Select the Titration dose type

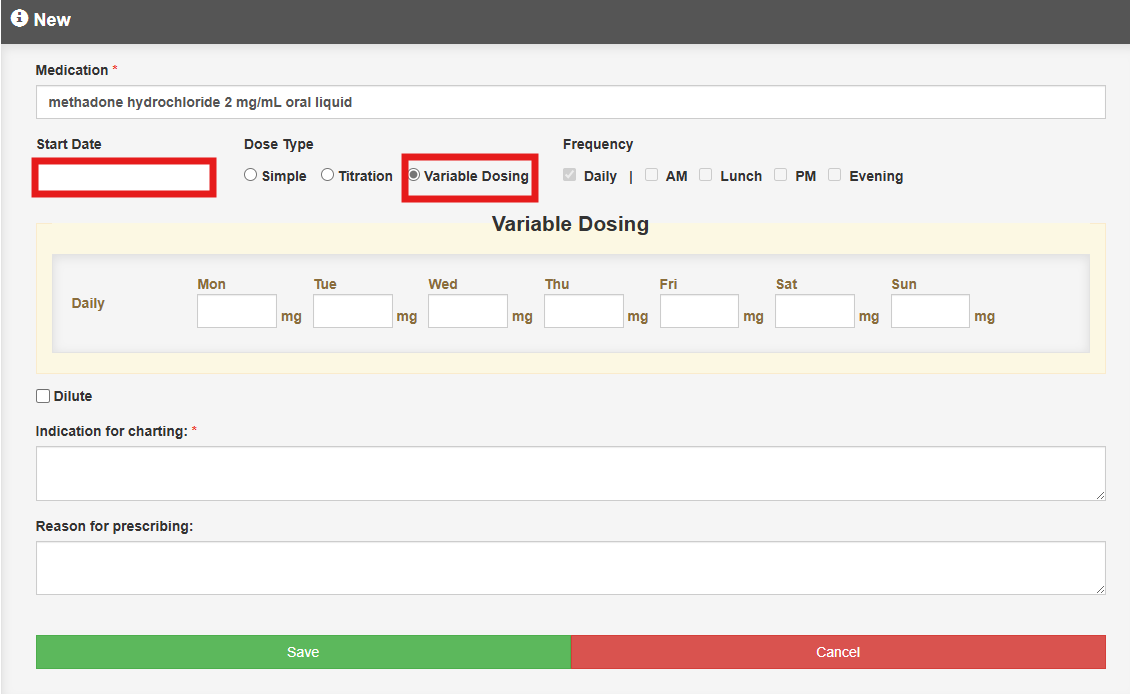point(328,176)
